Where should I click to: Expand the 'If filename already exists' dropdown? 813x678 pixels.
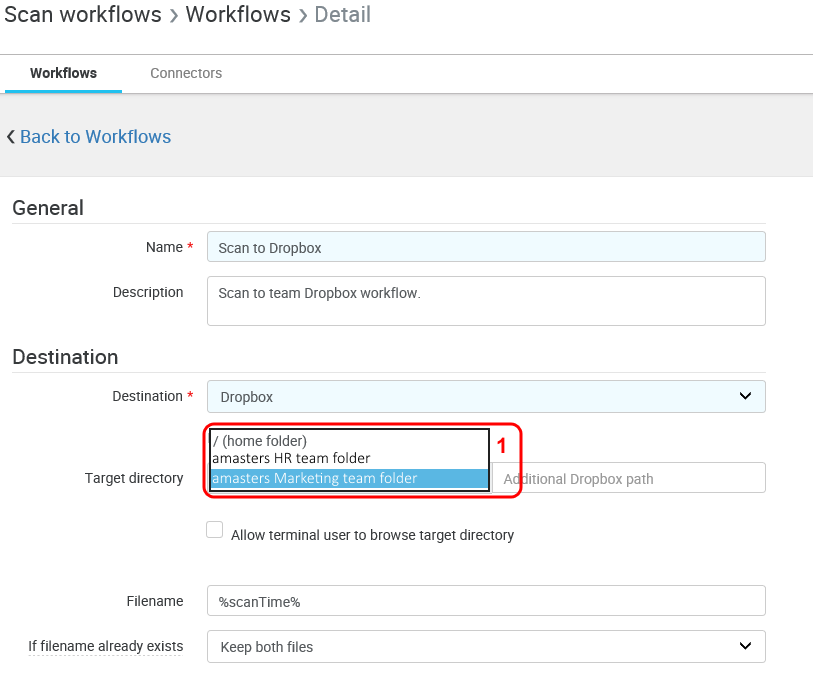(x=485, y=647)
